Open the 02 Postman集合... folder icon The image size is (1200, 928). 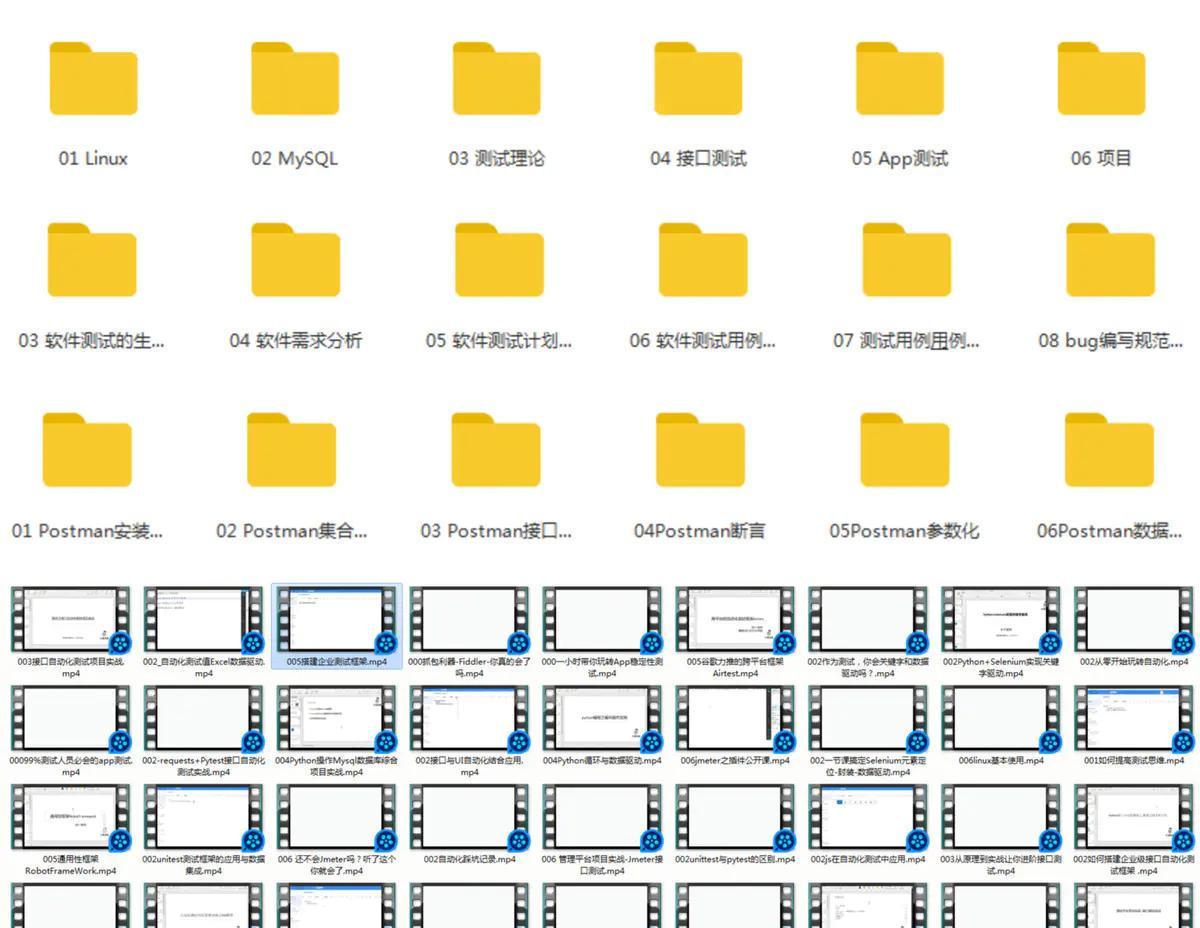coord(291,450)
